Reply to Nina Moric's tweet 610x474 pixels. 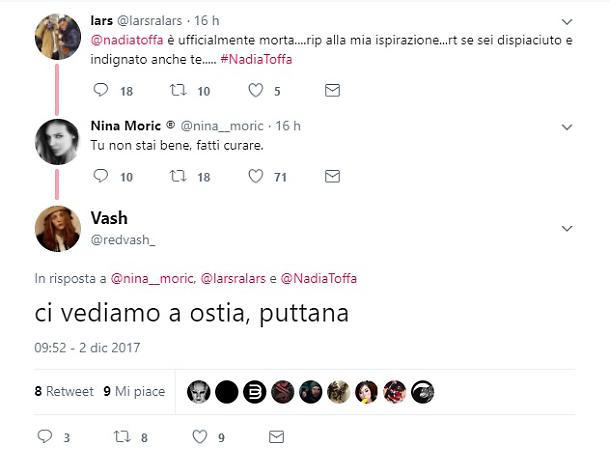(100, 176)
